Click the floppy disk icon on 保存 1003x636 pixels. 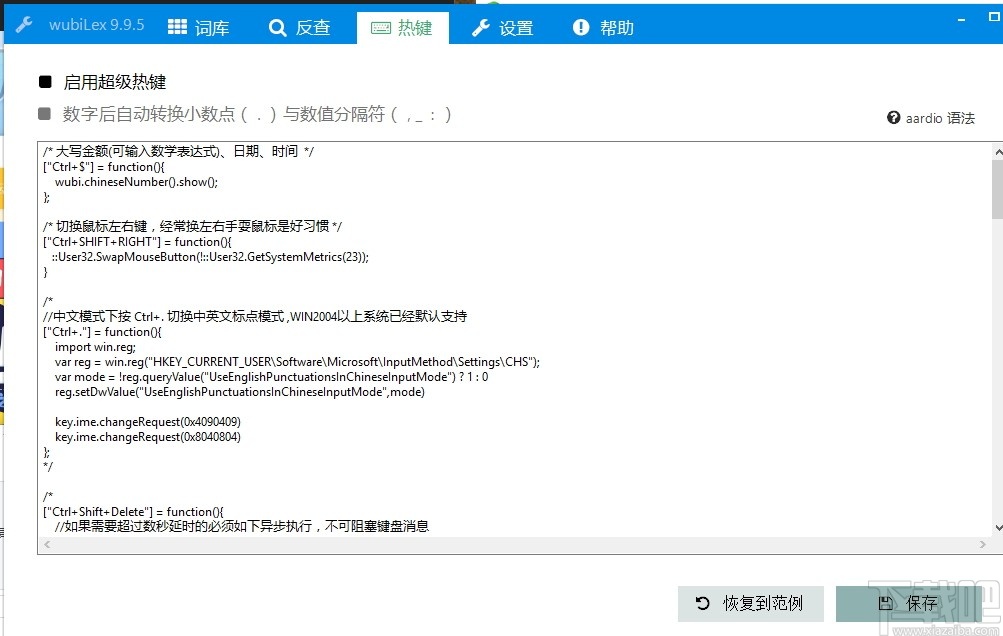(x=884, y=603)
